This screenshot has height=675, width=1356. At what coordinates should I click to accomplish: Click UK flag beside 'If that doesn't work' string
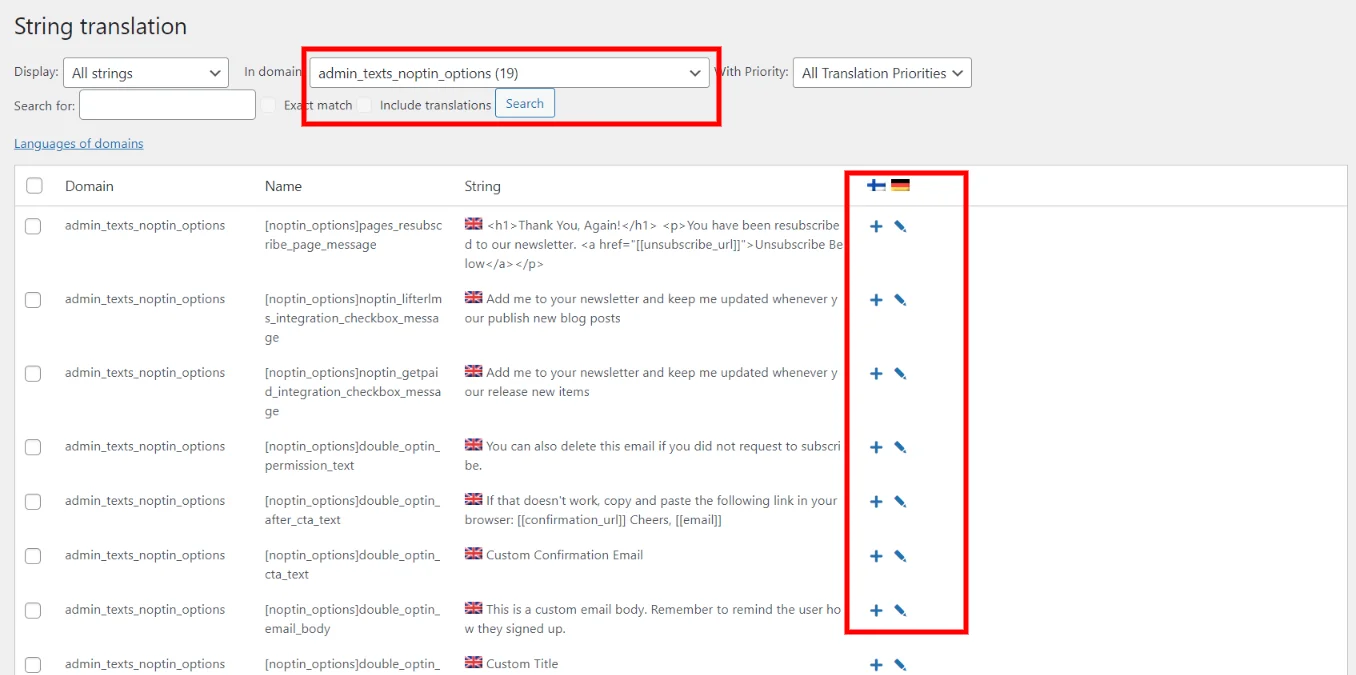point(473,499)
